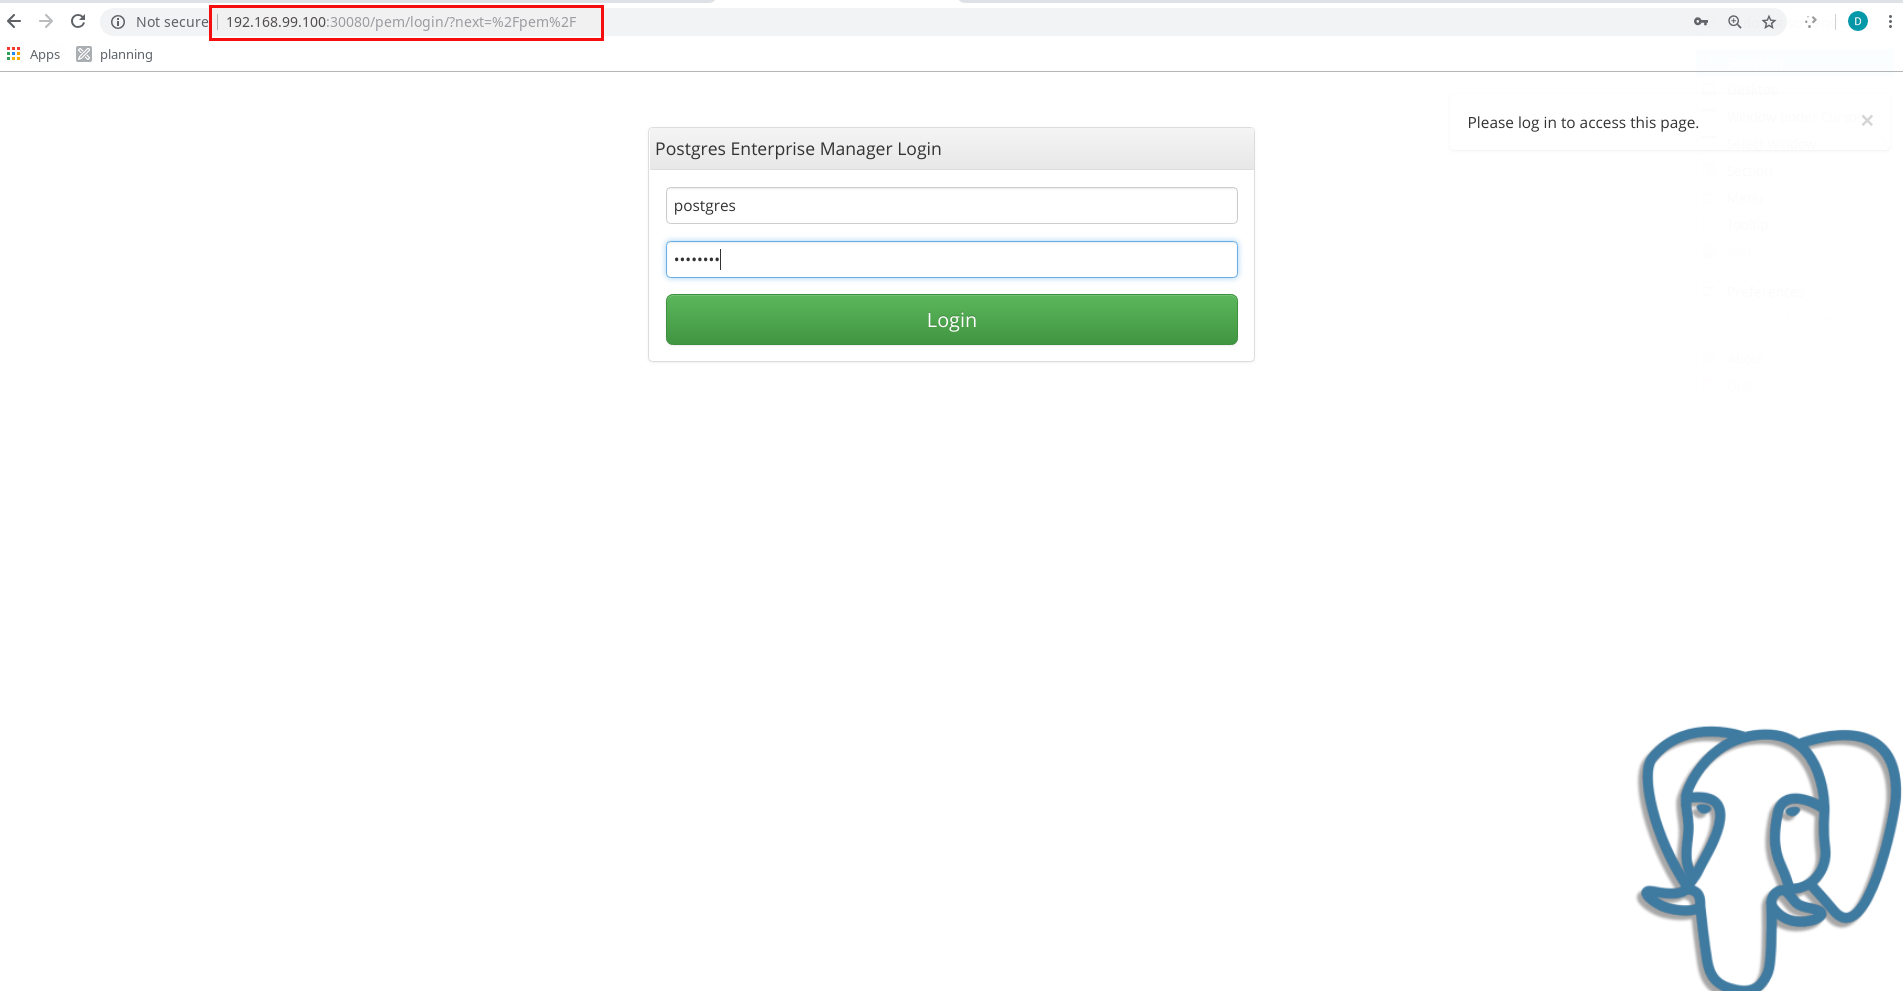Viewport: 1903px width, 991px height.
Task: Bookmark this page with the star icon
Action: (x=1769, y=22)
